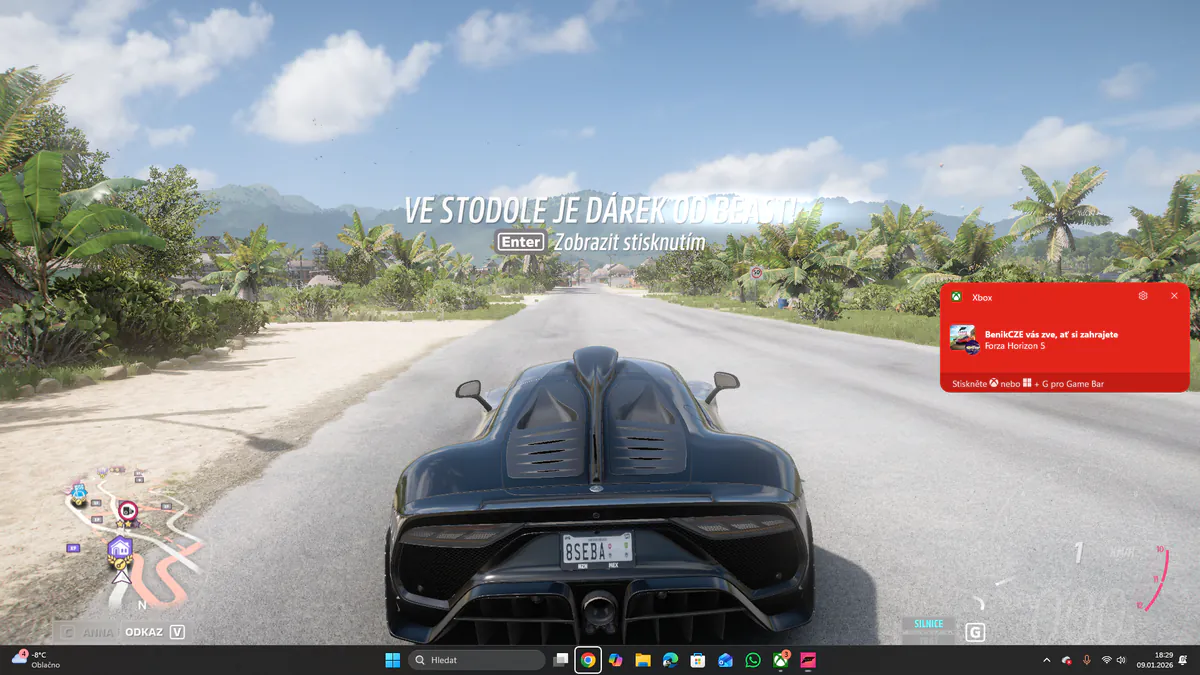Open Google Chrome from the taskbar
Viewport: 1200px width, 675px height.
pos(588,660)
